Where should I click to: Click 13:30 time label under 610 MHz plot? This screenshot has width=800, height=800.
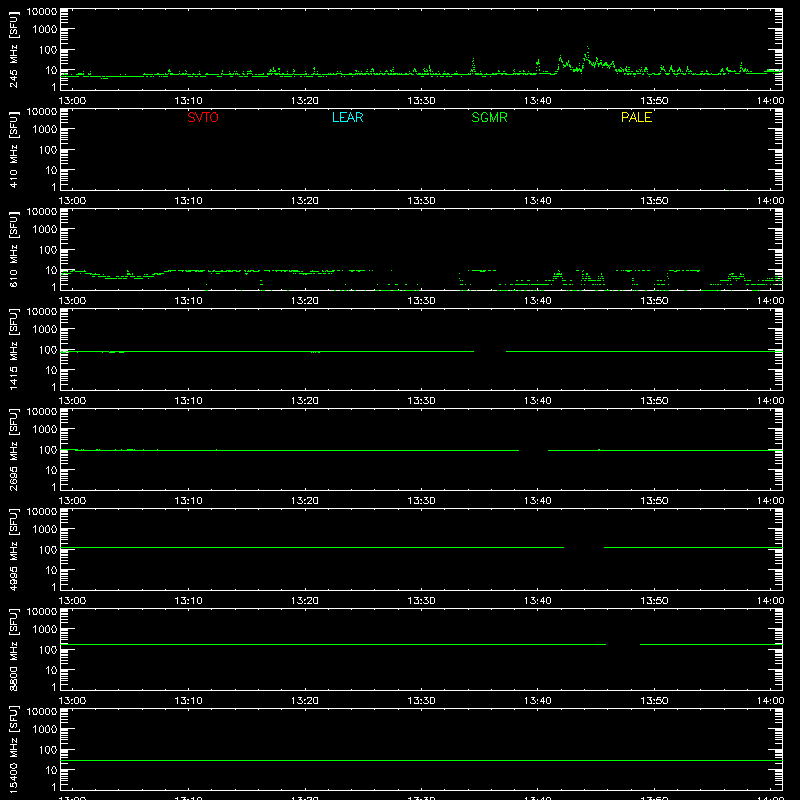click(x=421, y=301)
